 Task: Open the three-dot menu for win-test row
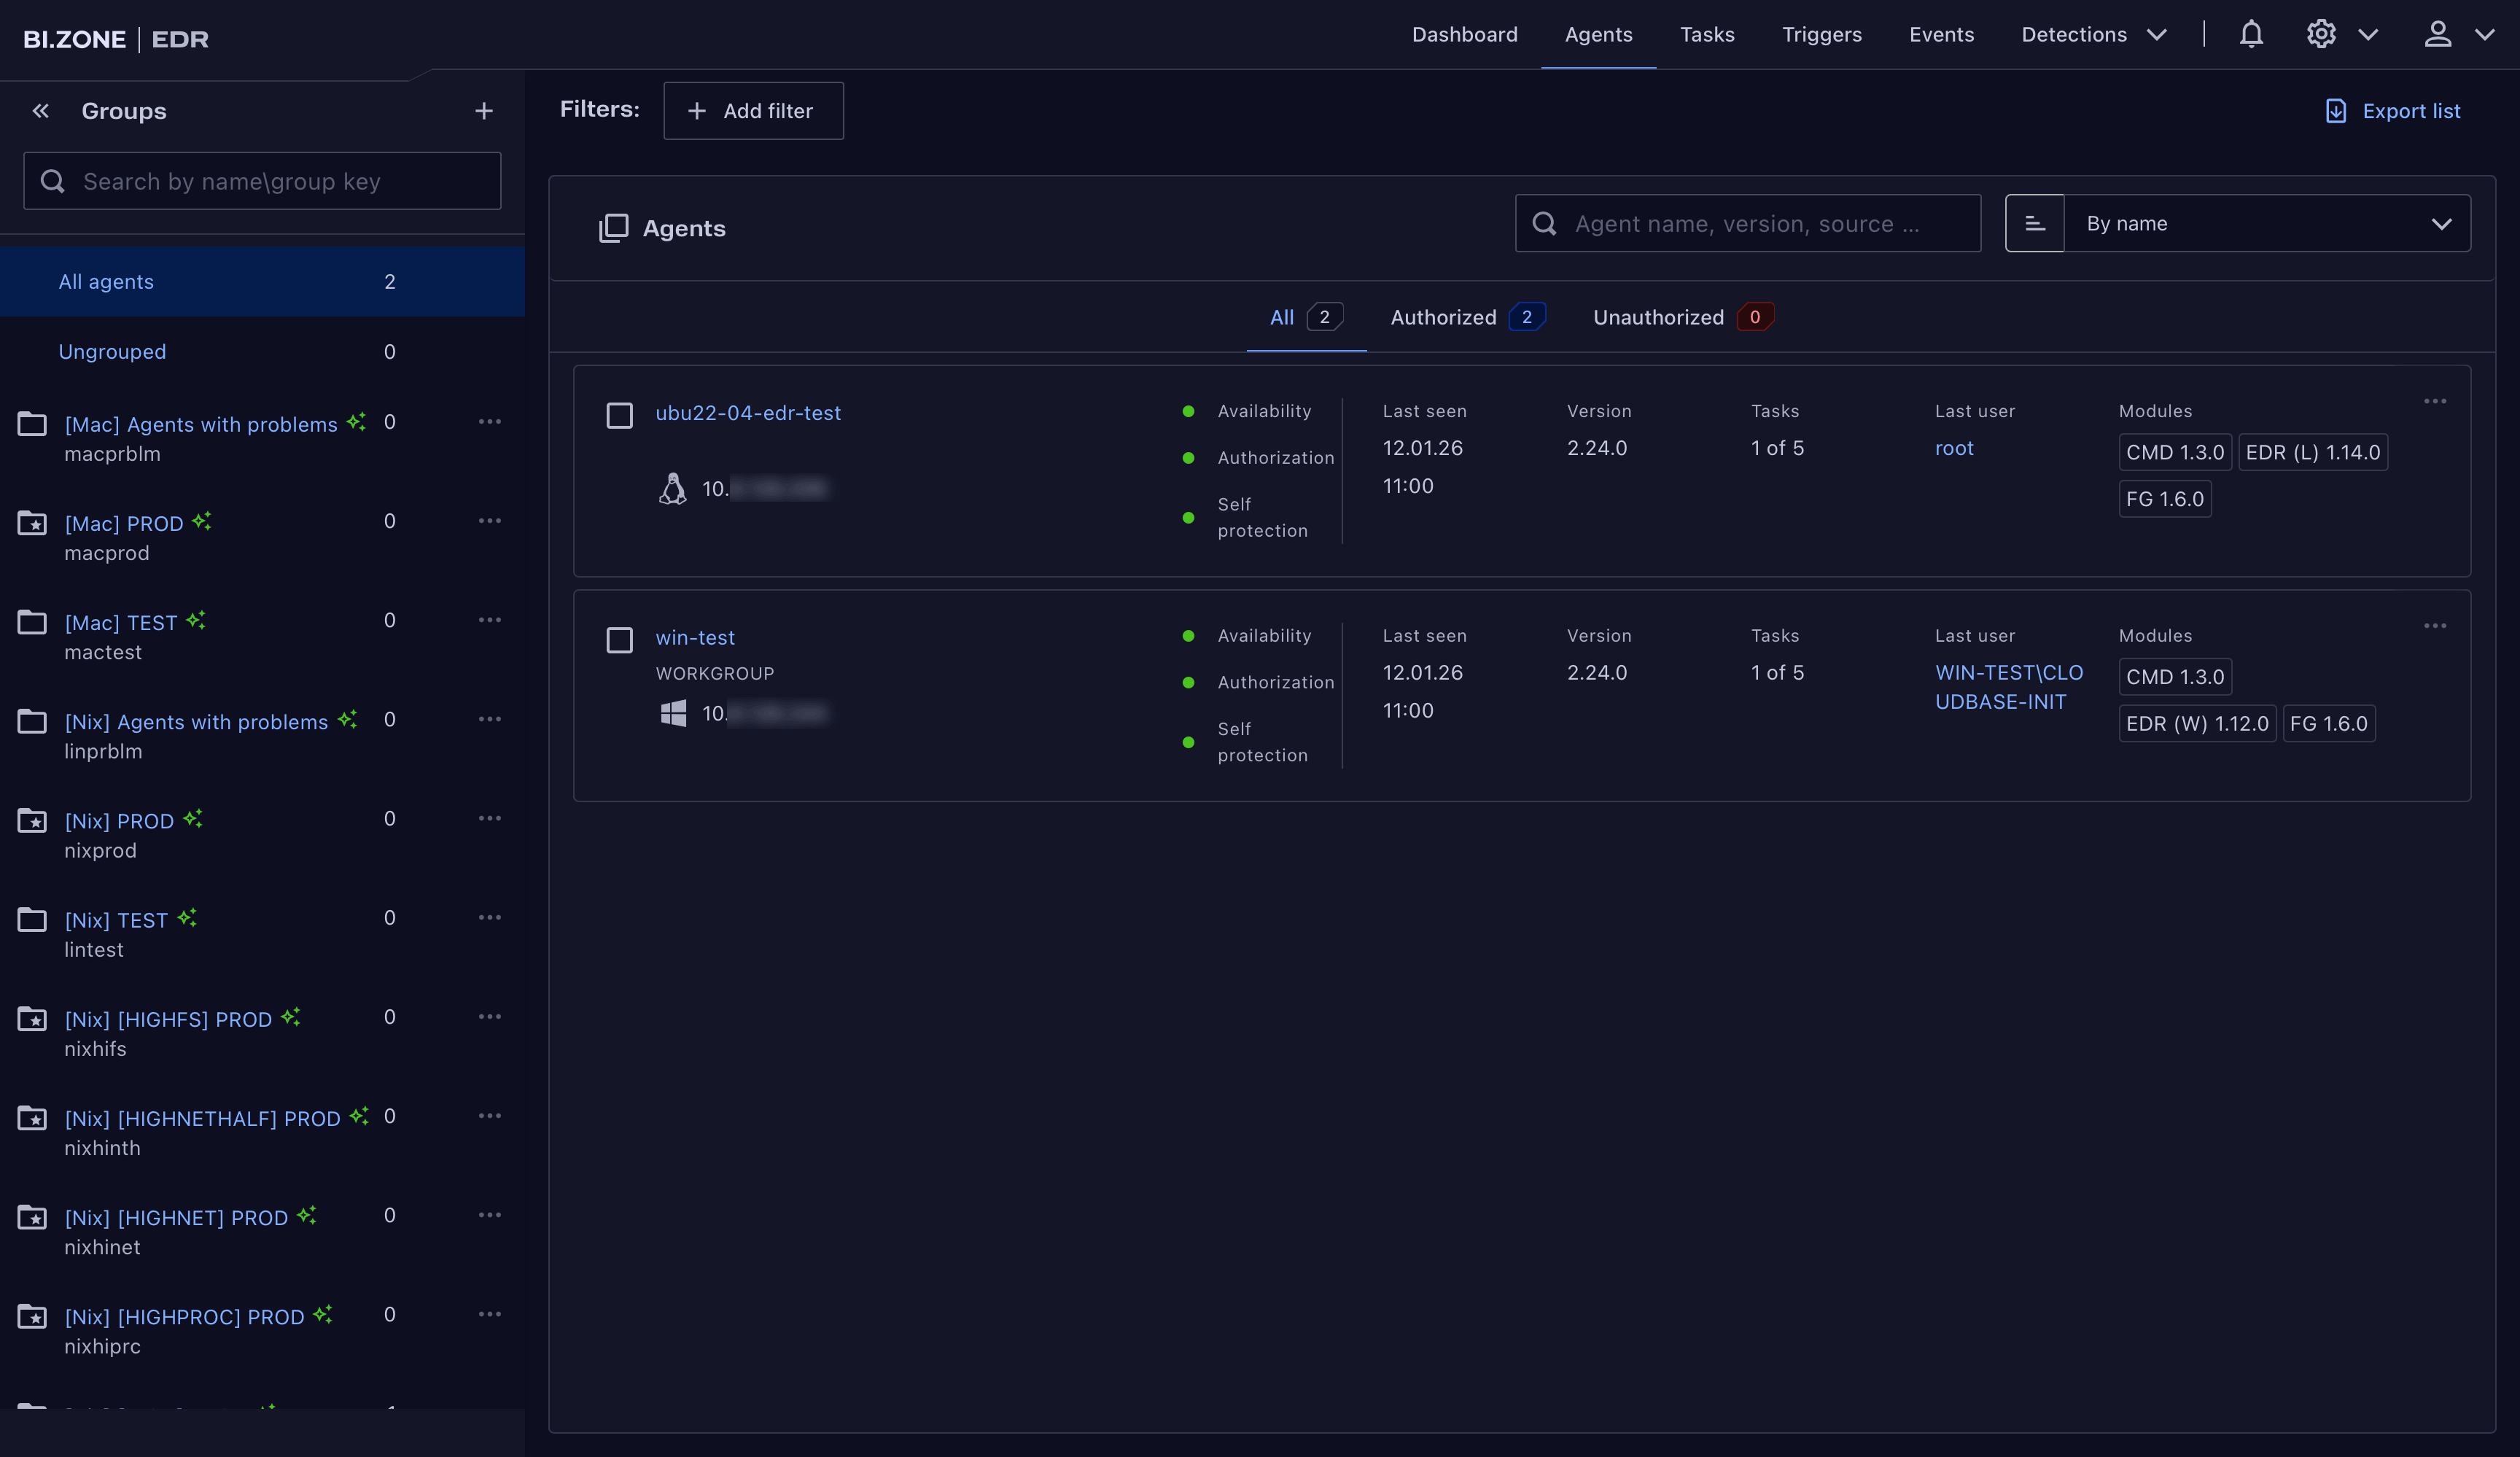pos(2435,625)
